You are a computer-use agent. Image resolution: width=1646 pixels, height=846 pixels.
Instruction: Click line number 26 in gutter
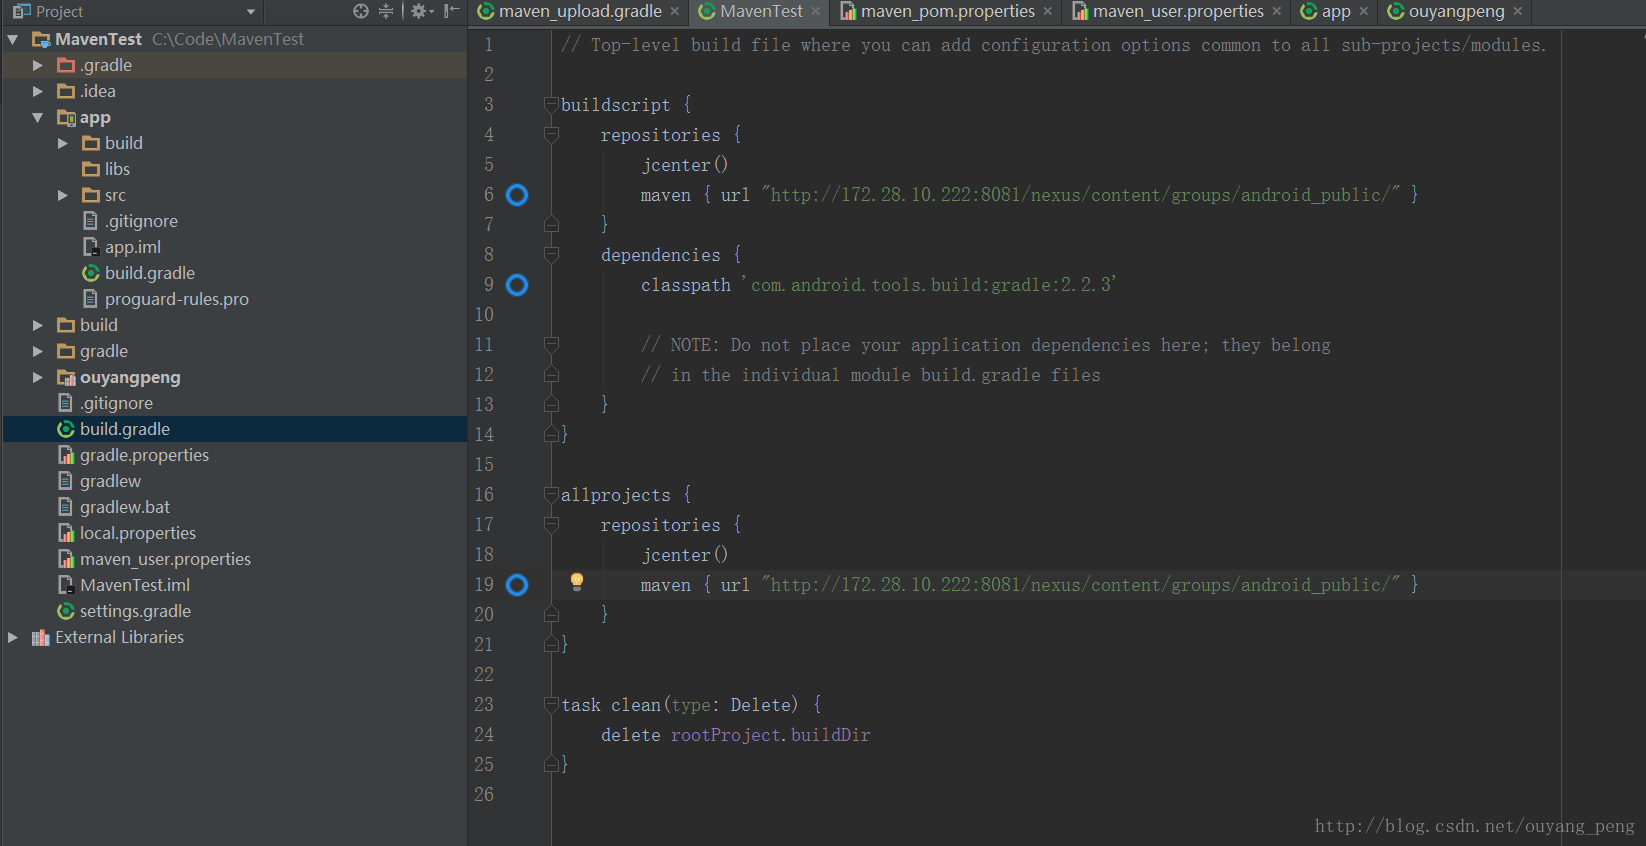484,795
